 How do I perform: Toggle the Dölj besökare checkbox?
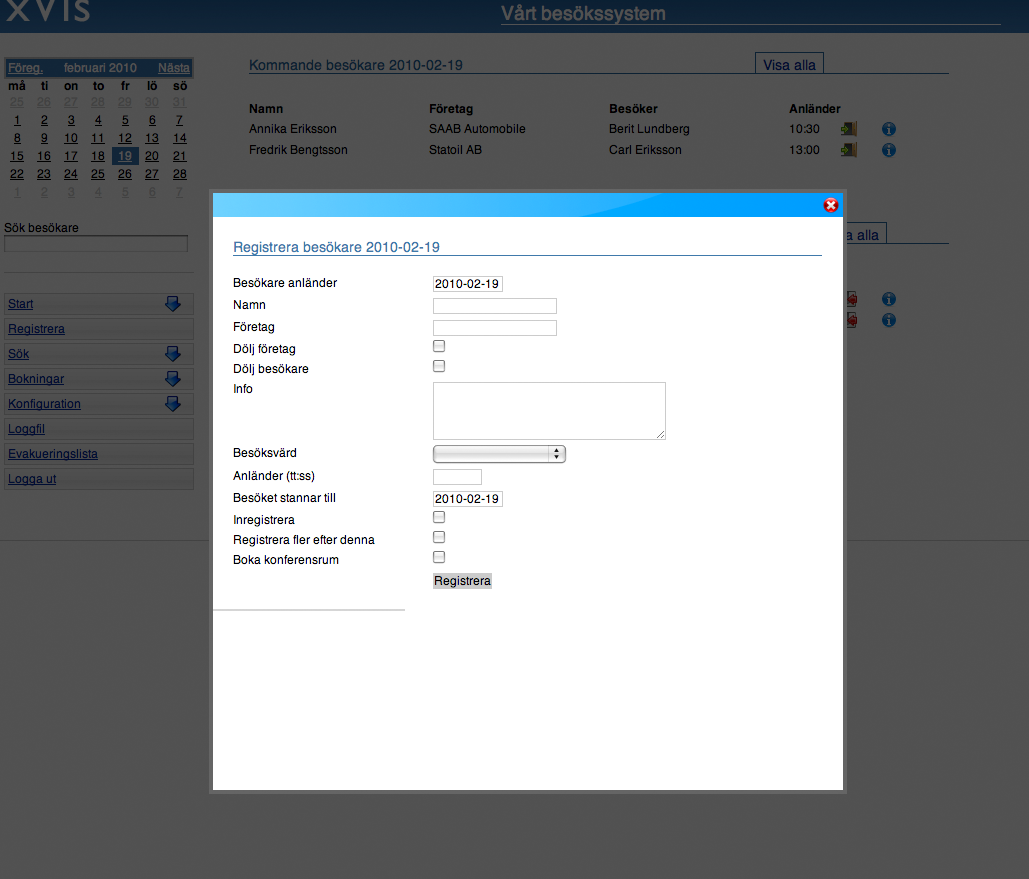tap(439, 366)
